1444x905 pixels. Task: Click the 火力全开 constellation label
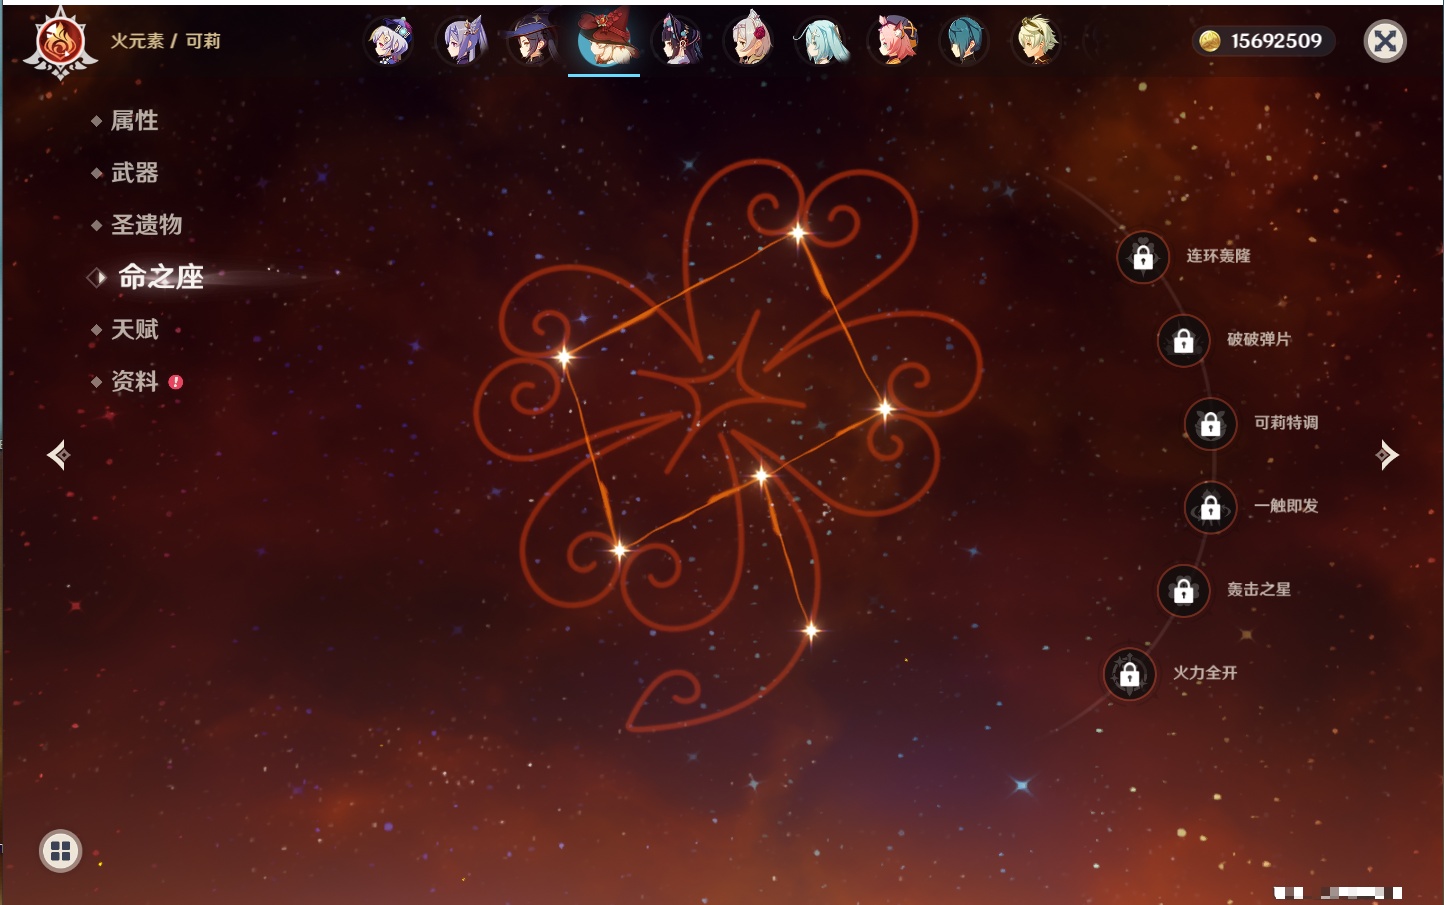[x=1205, y=673]
